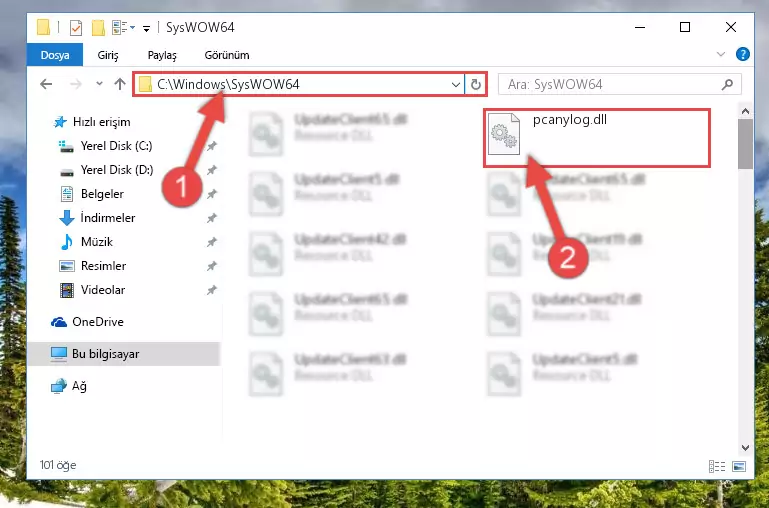Click the magnifier search icon
The image size is (769, 508).
click(x=727, y=84)
